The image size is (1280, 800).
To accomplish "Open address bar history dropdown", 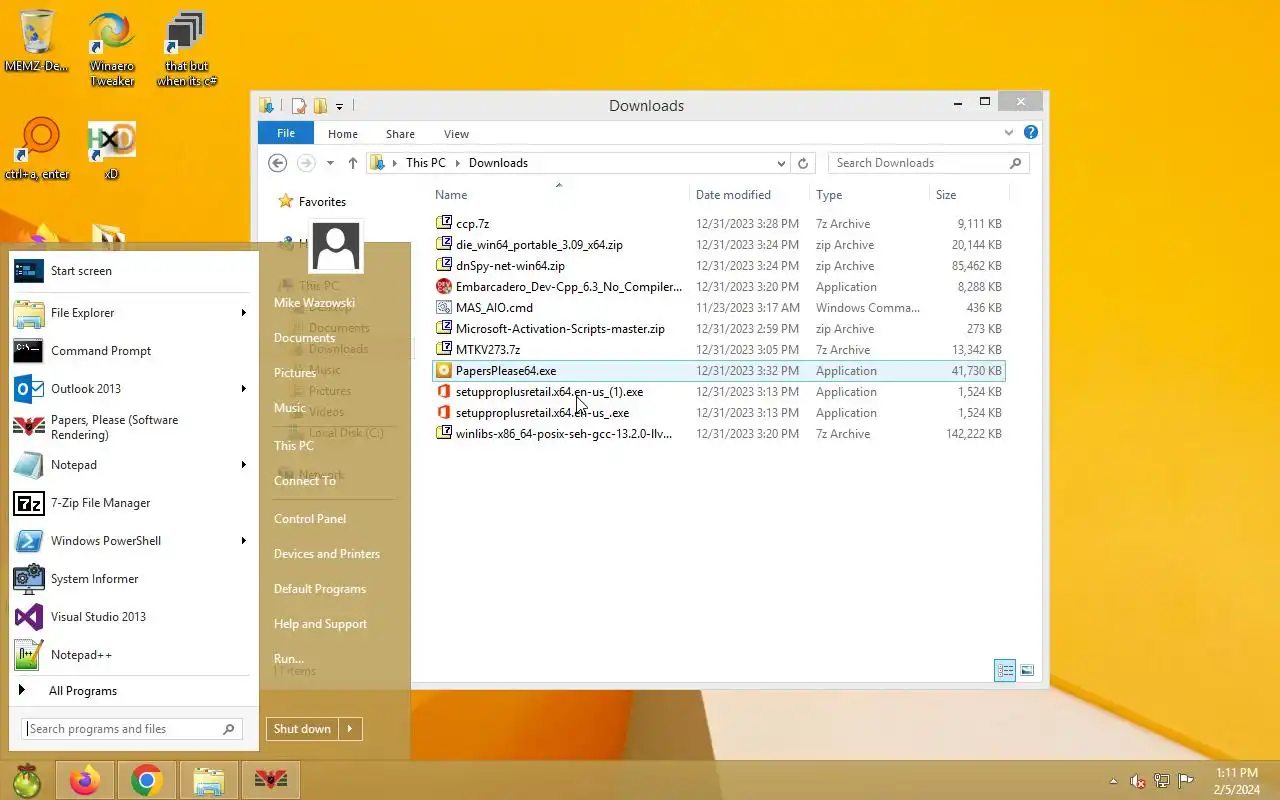I will tap(781, 163).
